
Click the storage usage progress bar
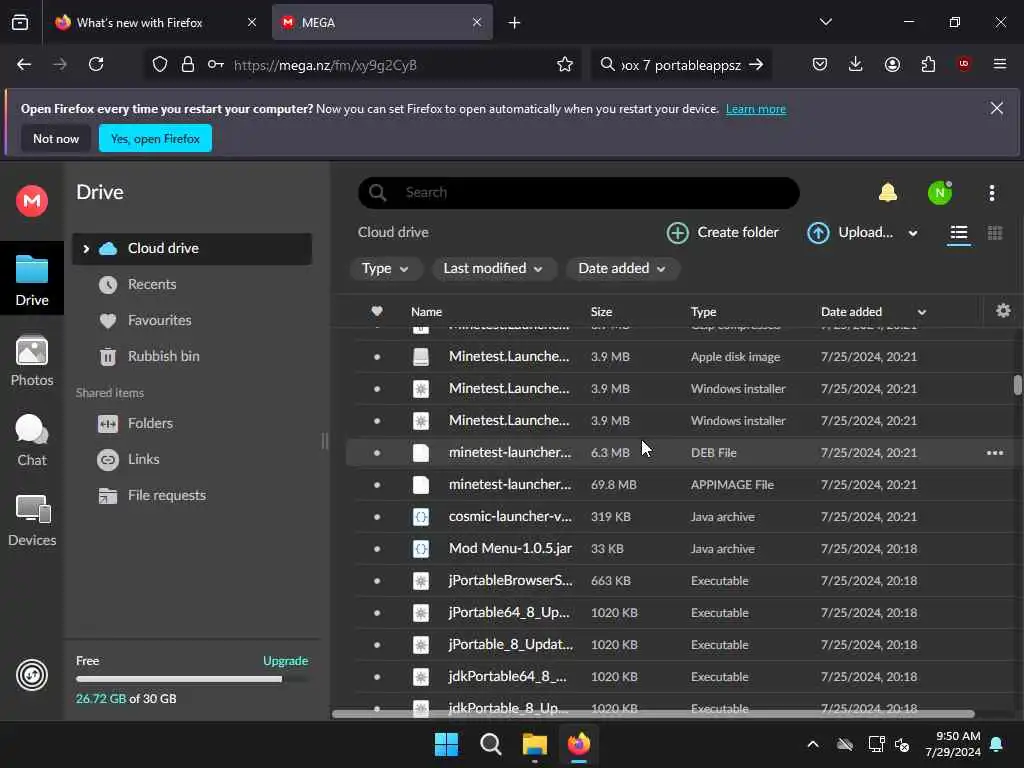click(192, 679)
